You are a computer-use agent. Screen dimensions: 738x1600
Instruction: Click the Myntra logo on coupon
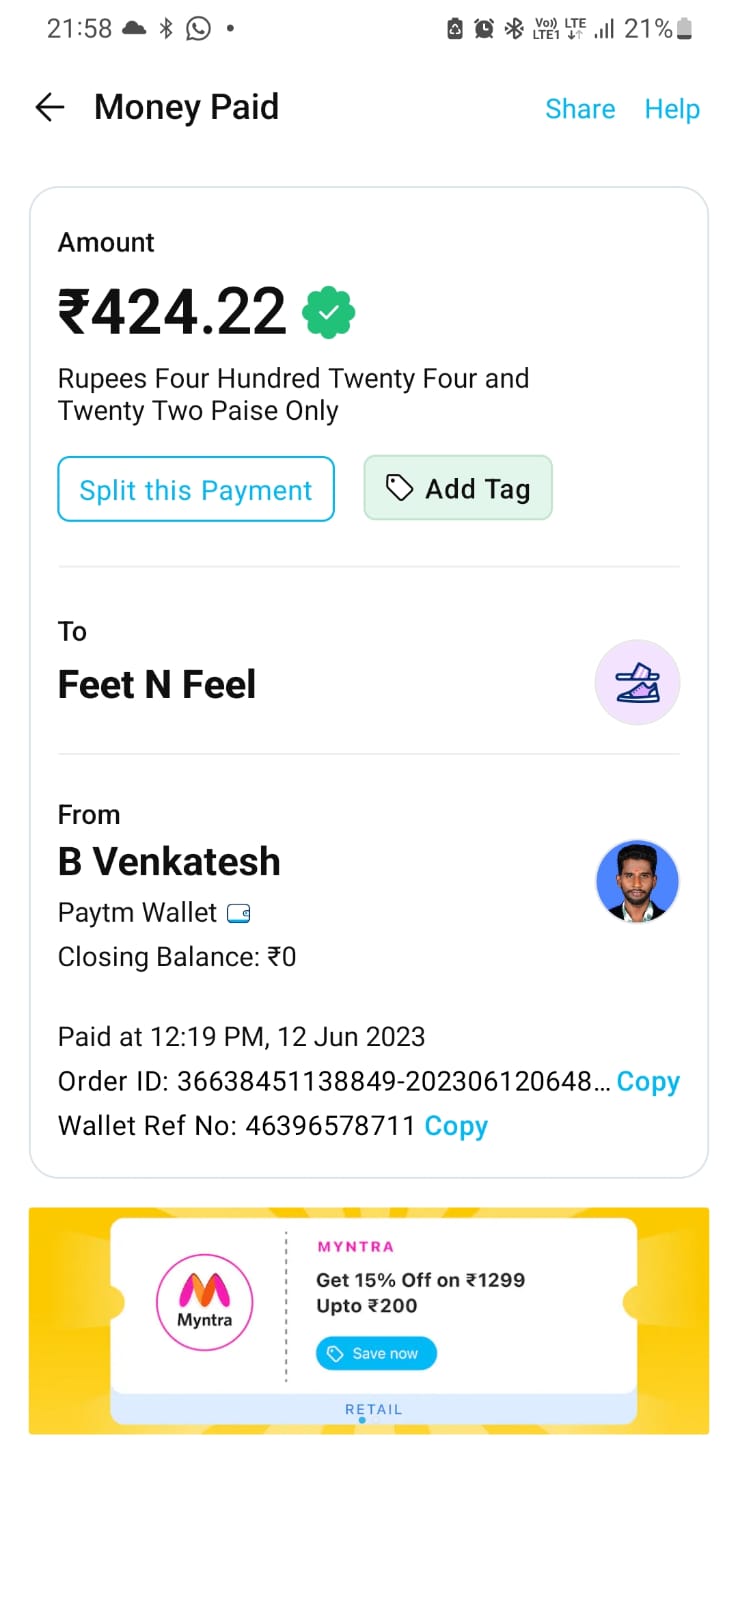[x=204, y=1302]
